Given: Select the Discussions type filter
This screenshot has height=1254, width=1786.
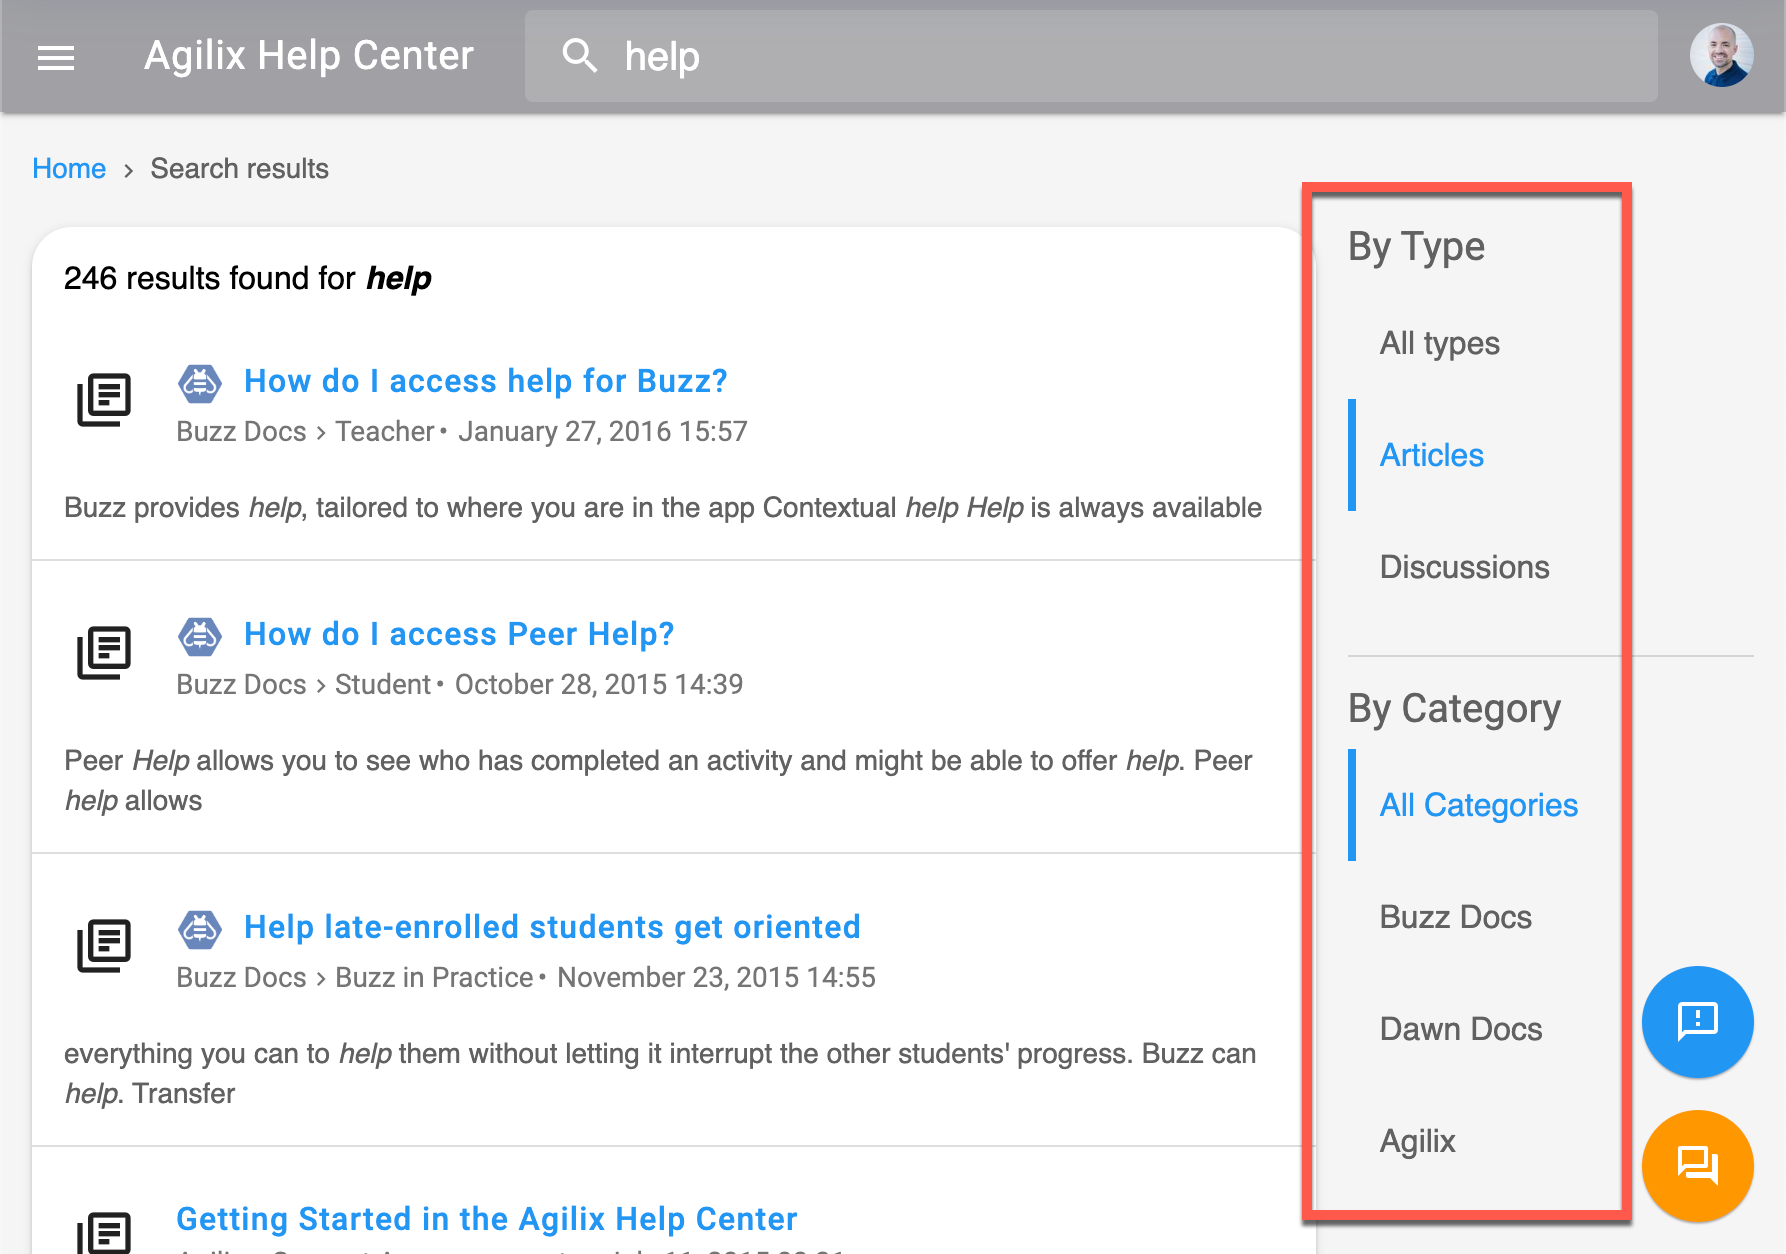Looking at the screenshot, I should click(x=1464, y=567).
